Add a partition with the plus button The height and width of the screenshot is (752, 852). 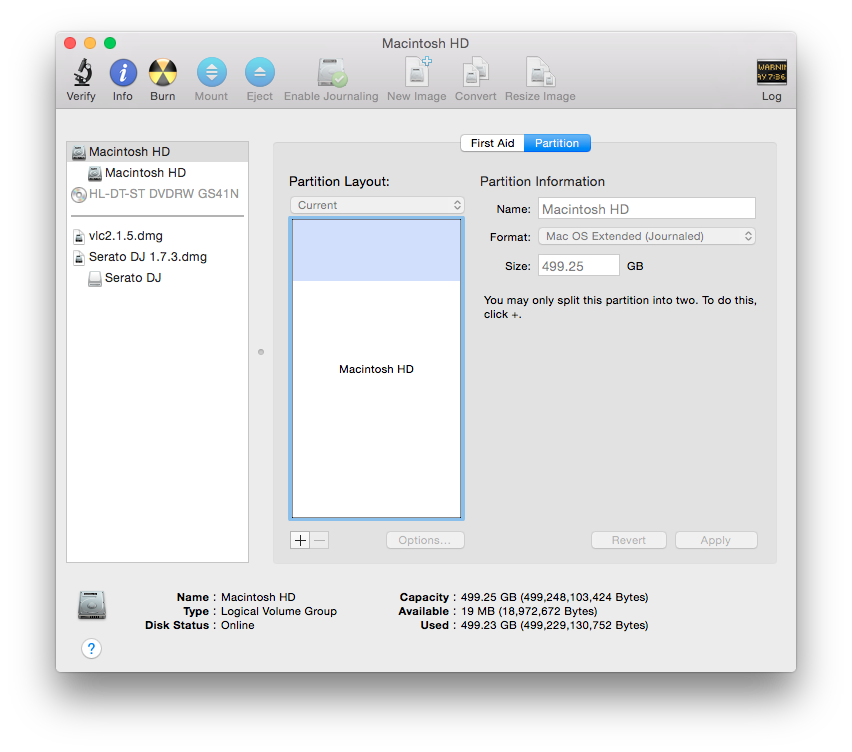(300, 540)
